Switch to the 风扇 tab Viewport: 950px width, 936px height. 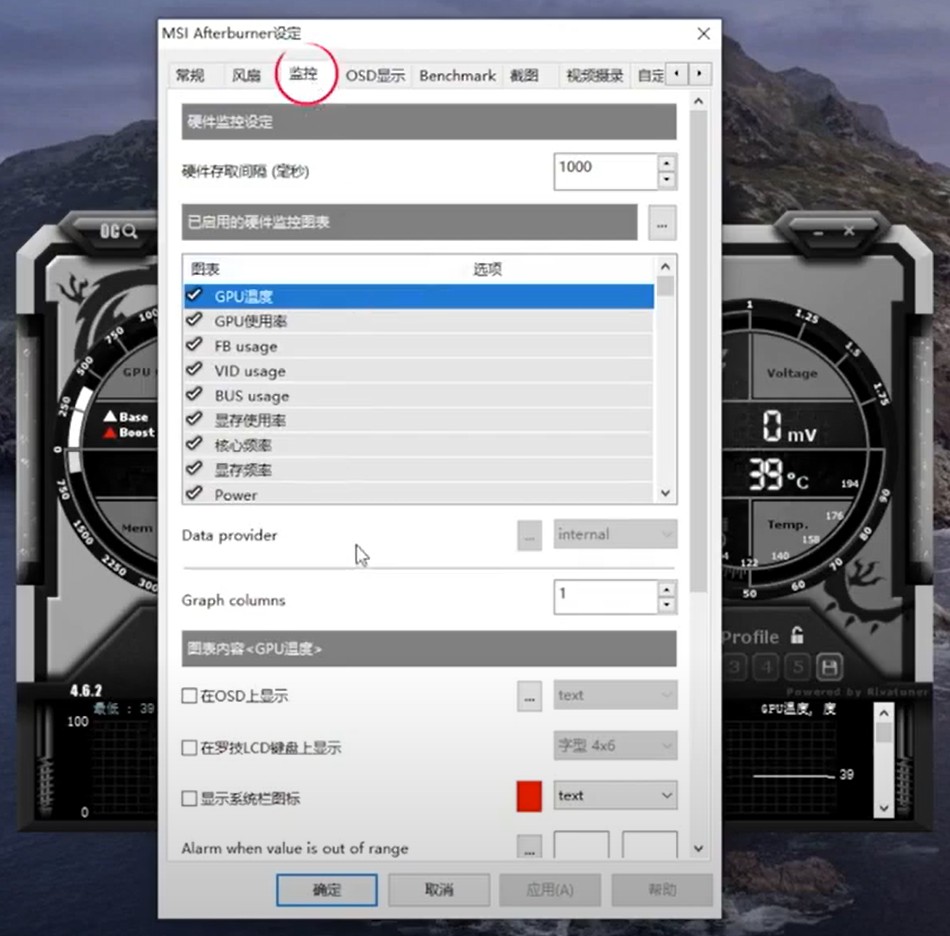point(246,75)
